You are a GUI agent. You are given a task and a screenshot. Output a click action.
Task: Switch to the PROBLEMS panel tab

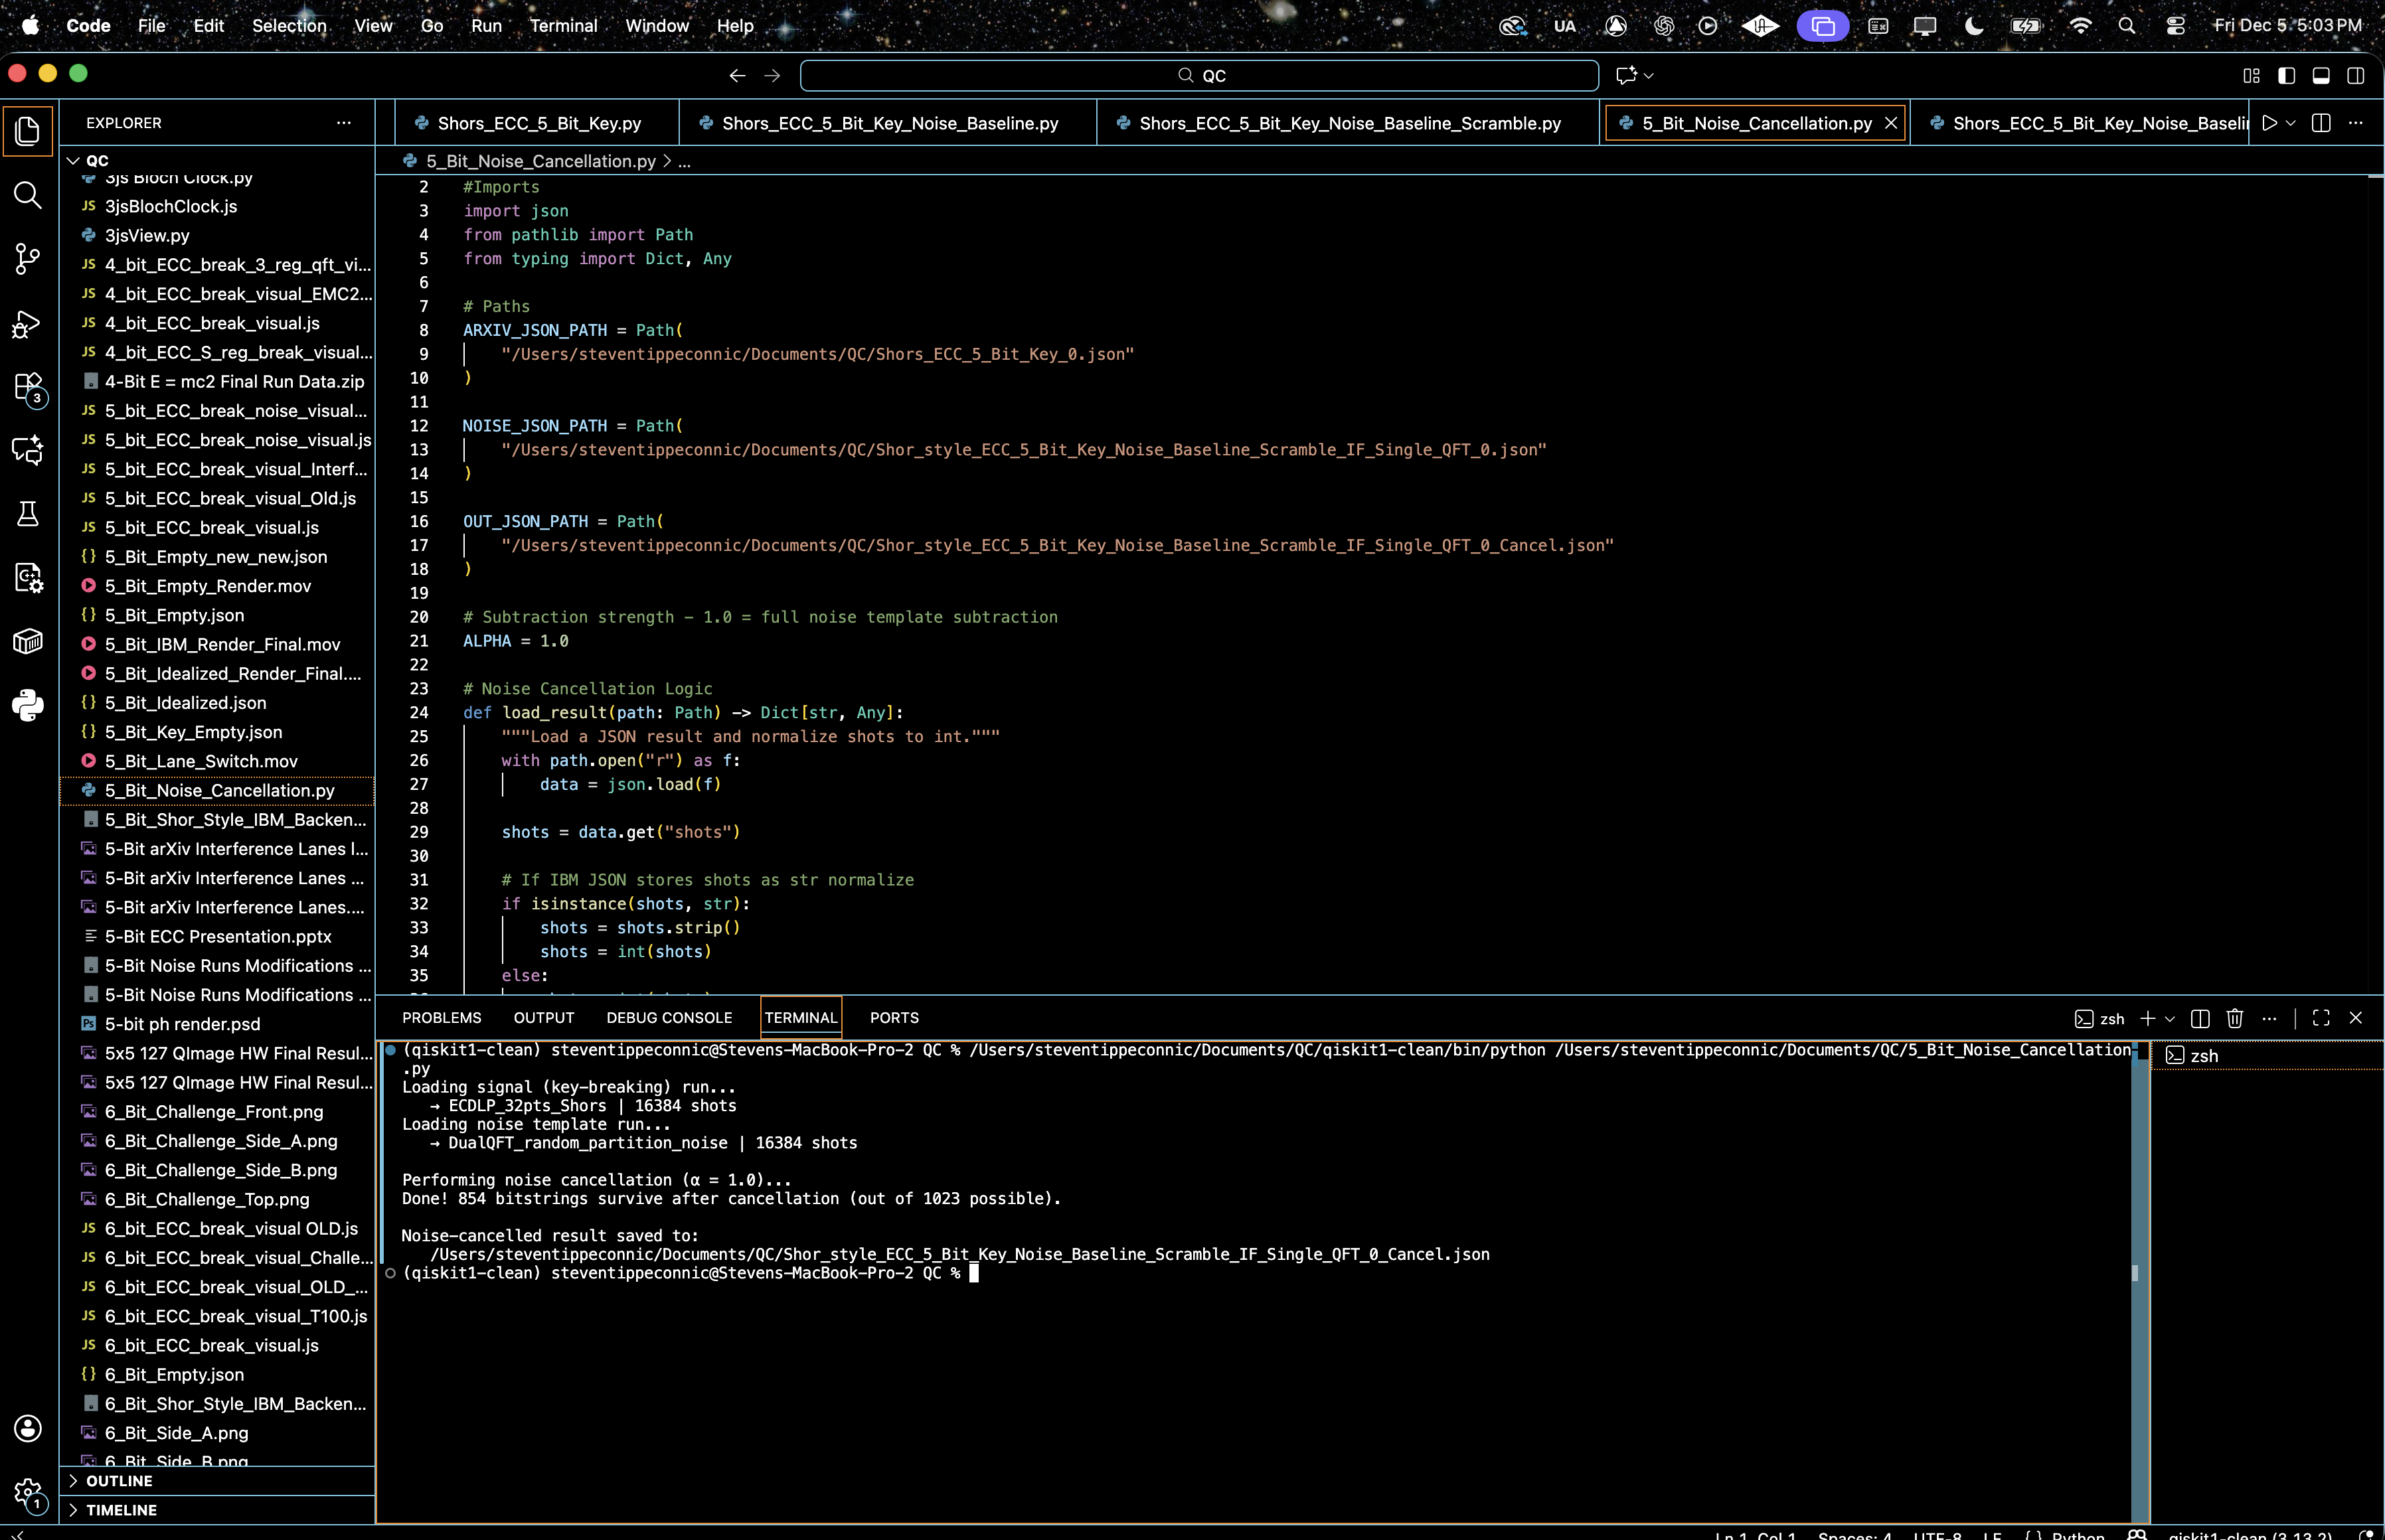point(441,1017)
